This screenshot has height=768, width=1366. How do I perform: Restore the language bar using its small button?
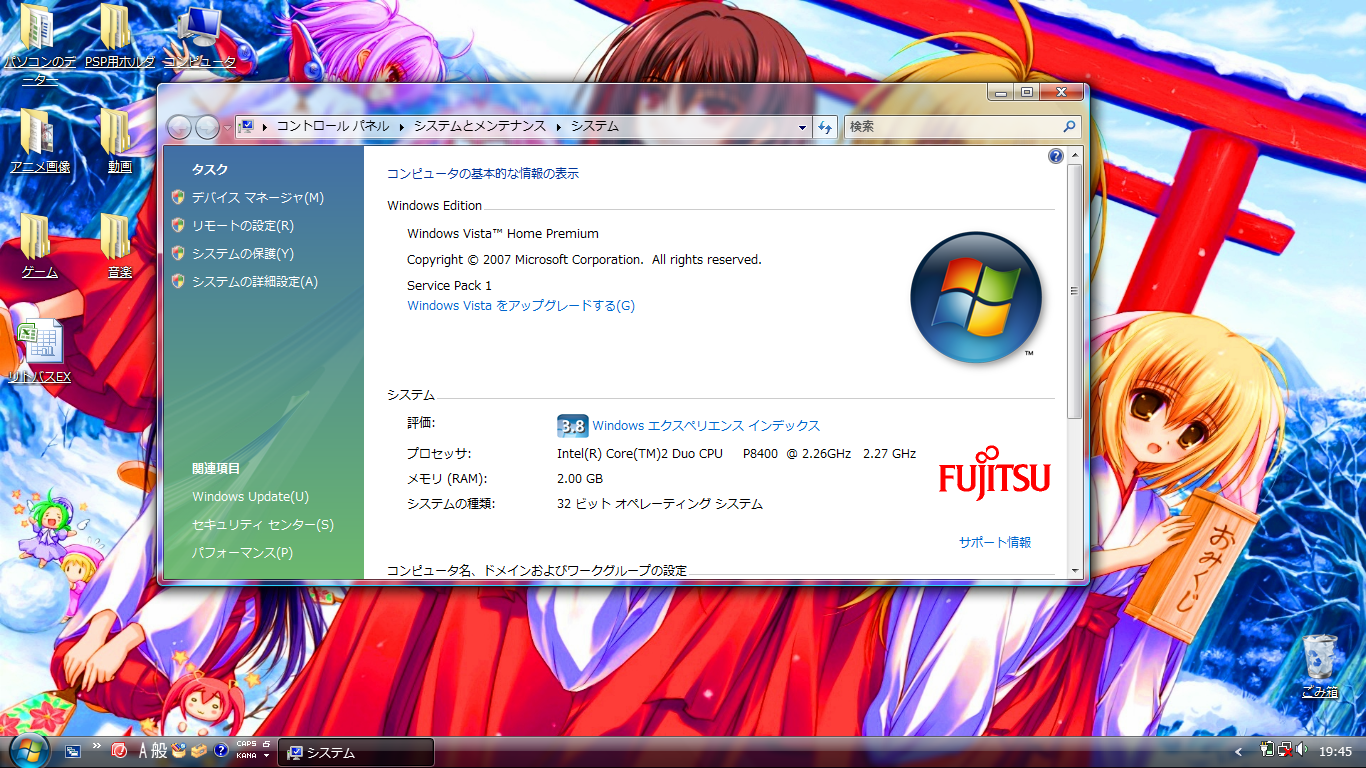[267, 743]
